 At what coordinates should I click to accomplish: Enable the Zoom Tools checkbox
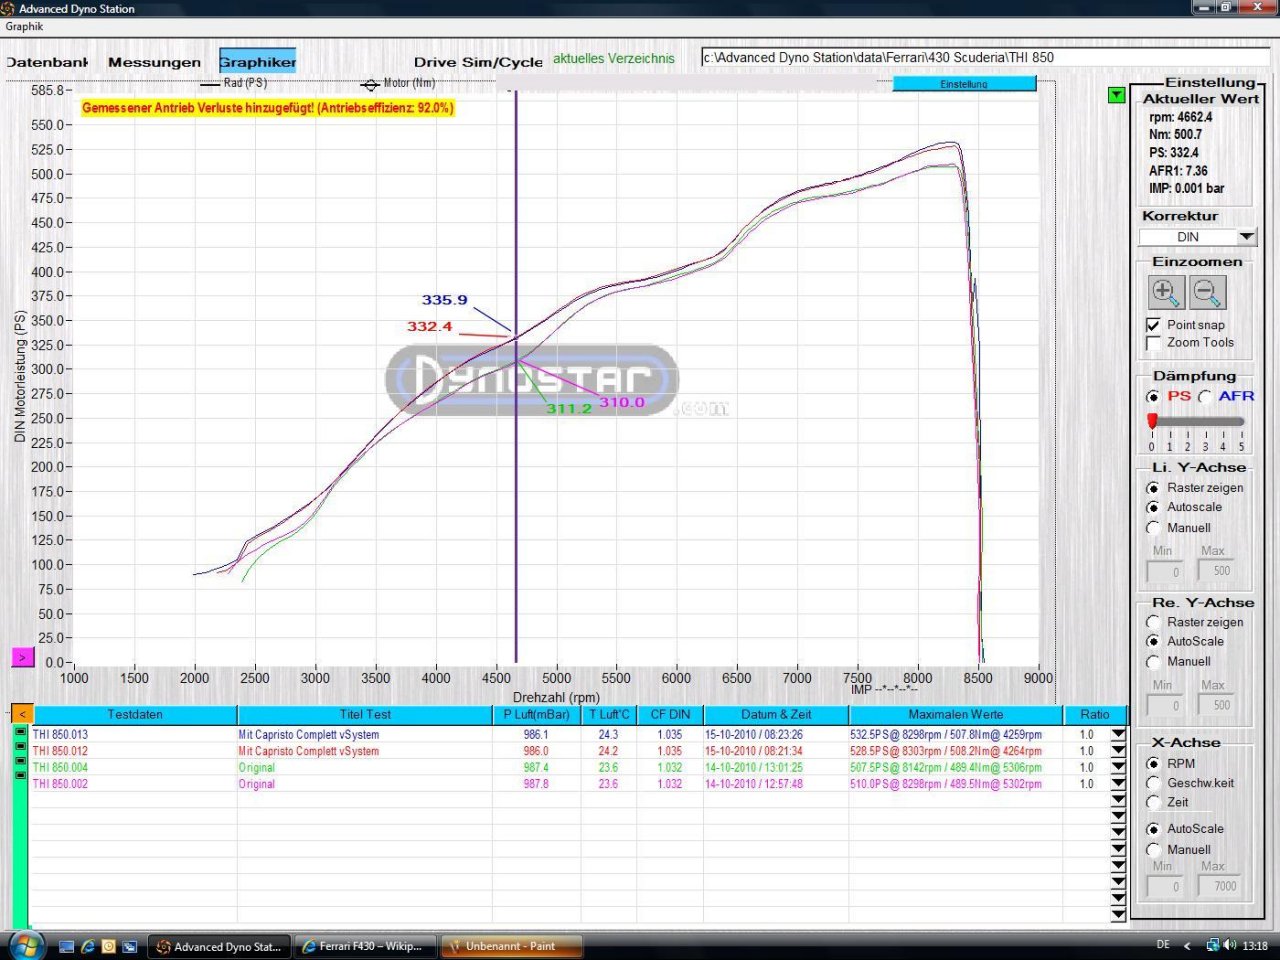coord(1153,343)
